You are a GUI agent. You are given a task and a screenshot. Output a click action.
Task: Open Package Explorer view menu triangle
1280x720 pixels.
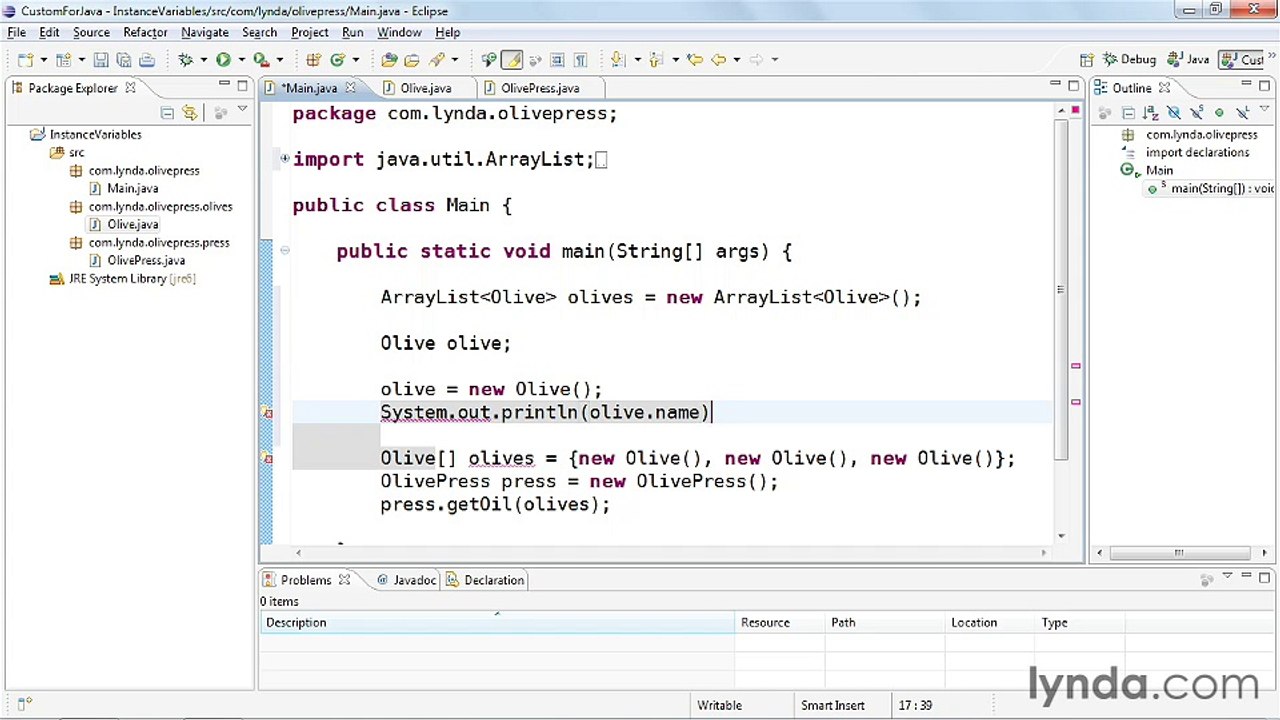(242, 110)
